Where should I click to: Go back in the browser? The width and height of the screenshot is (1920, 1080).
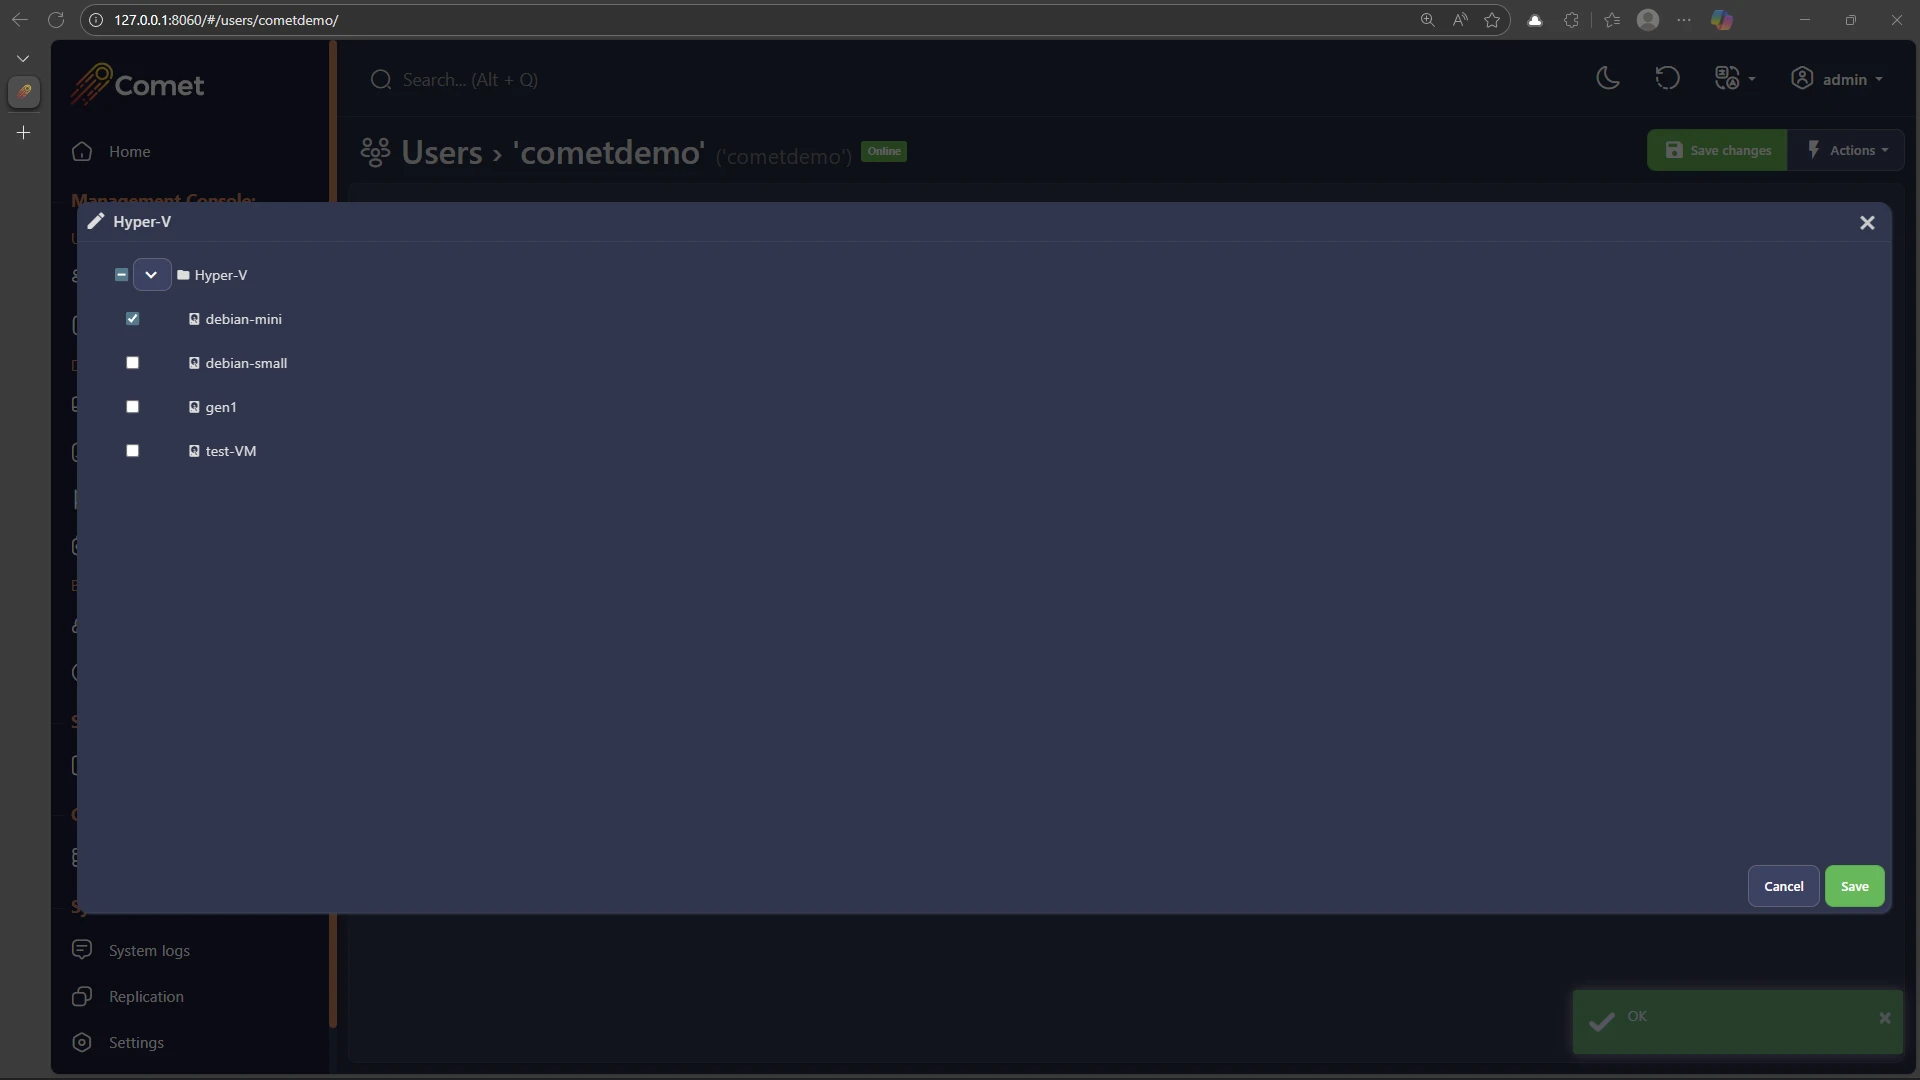pos(19,20)
